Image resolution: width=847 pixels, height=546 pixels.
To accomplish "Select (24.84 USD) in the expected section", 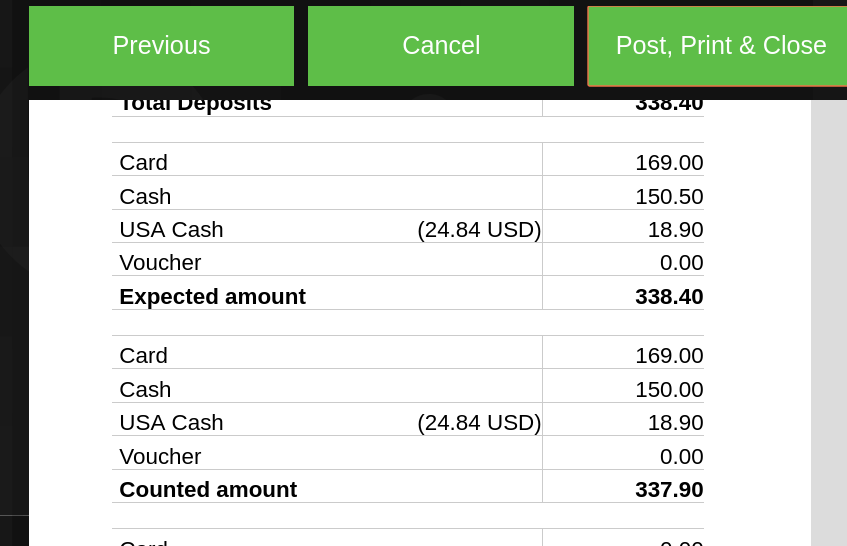I will pyautogui.click(x=479, y=229).
